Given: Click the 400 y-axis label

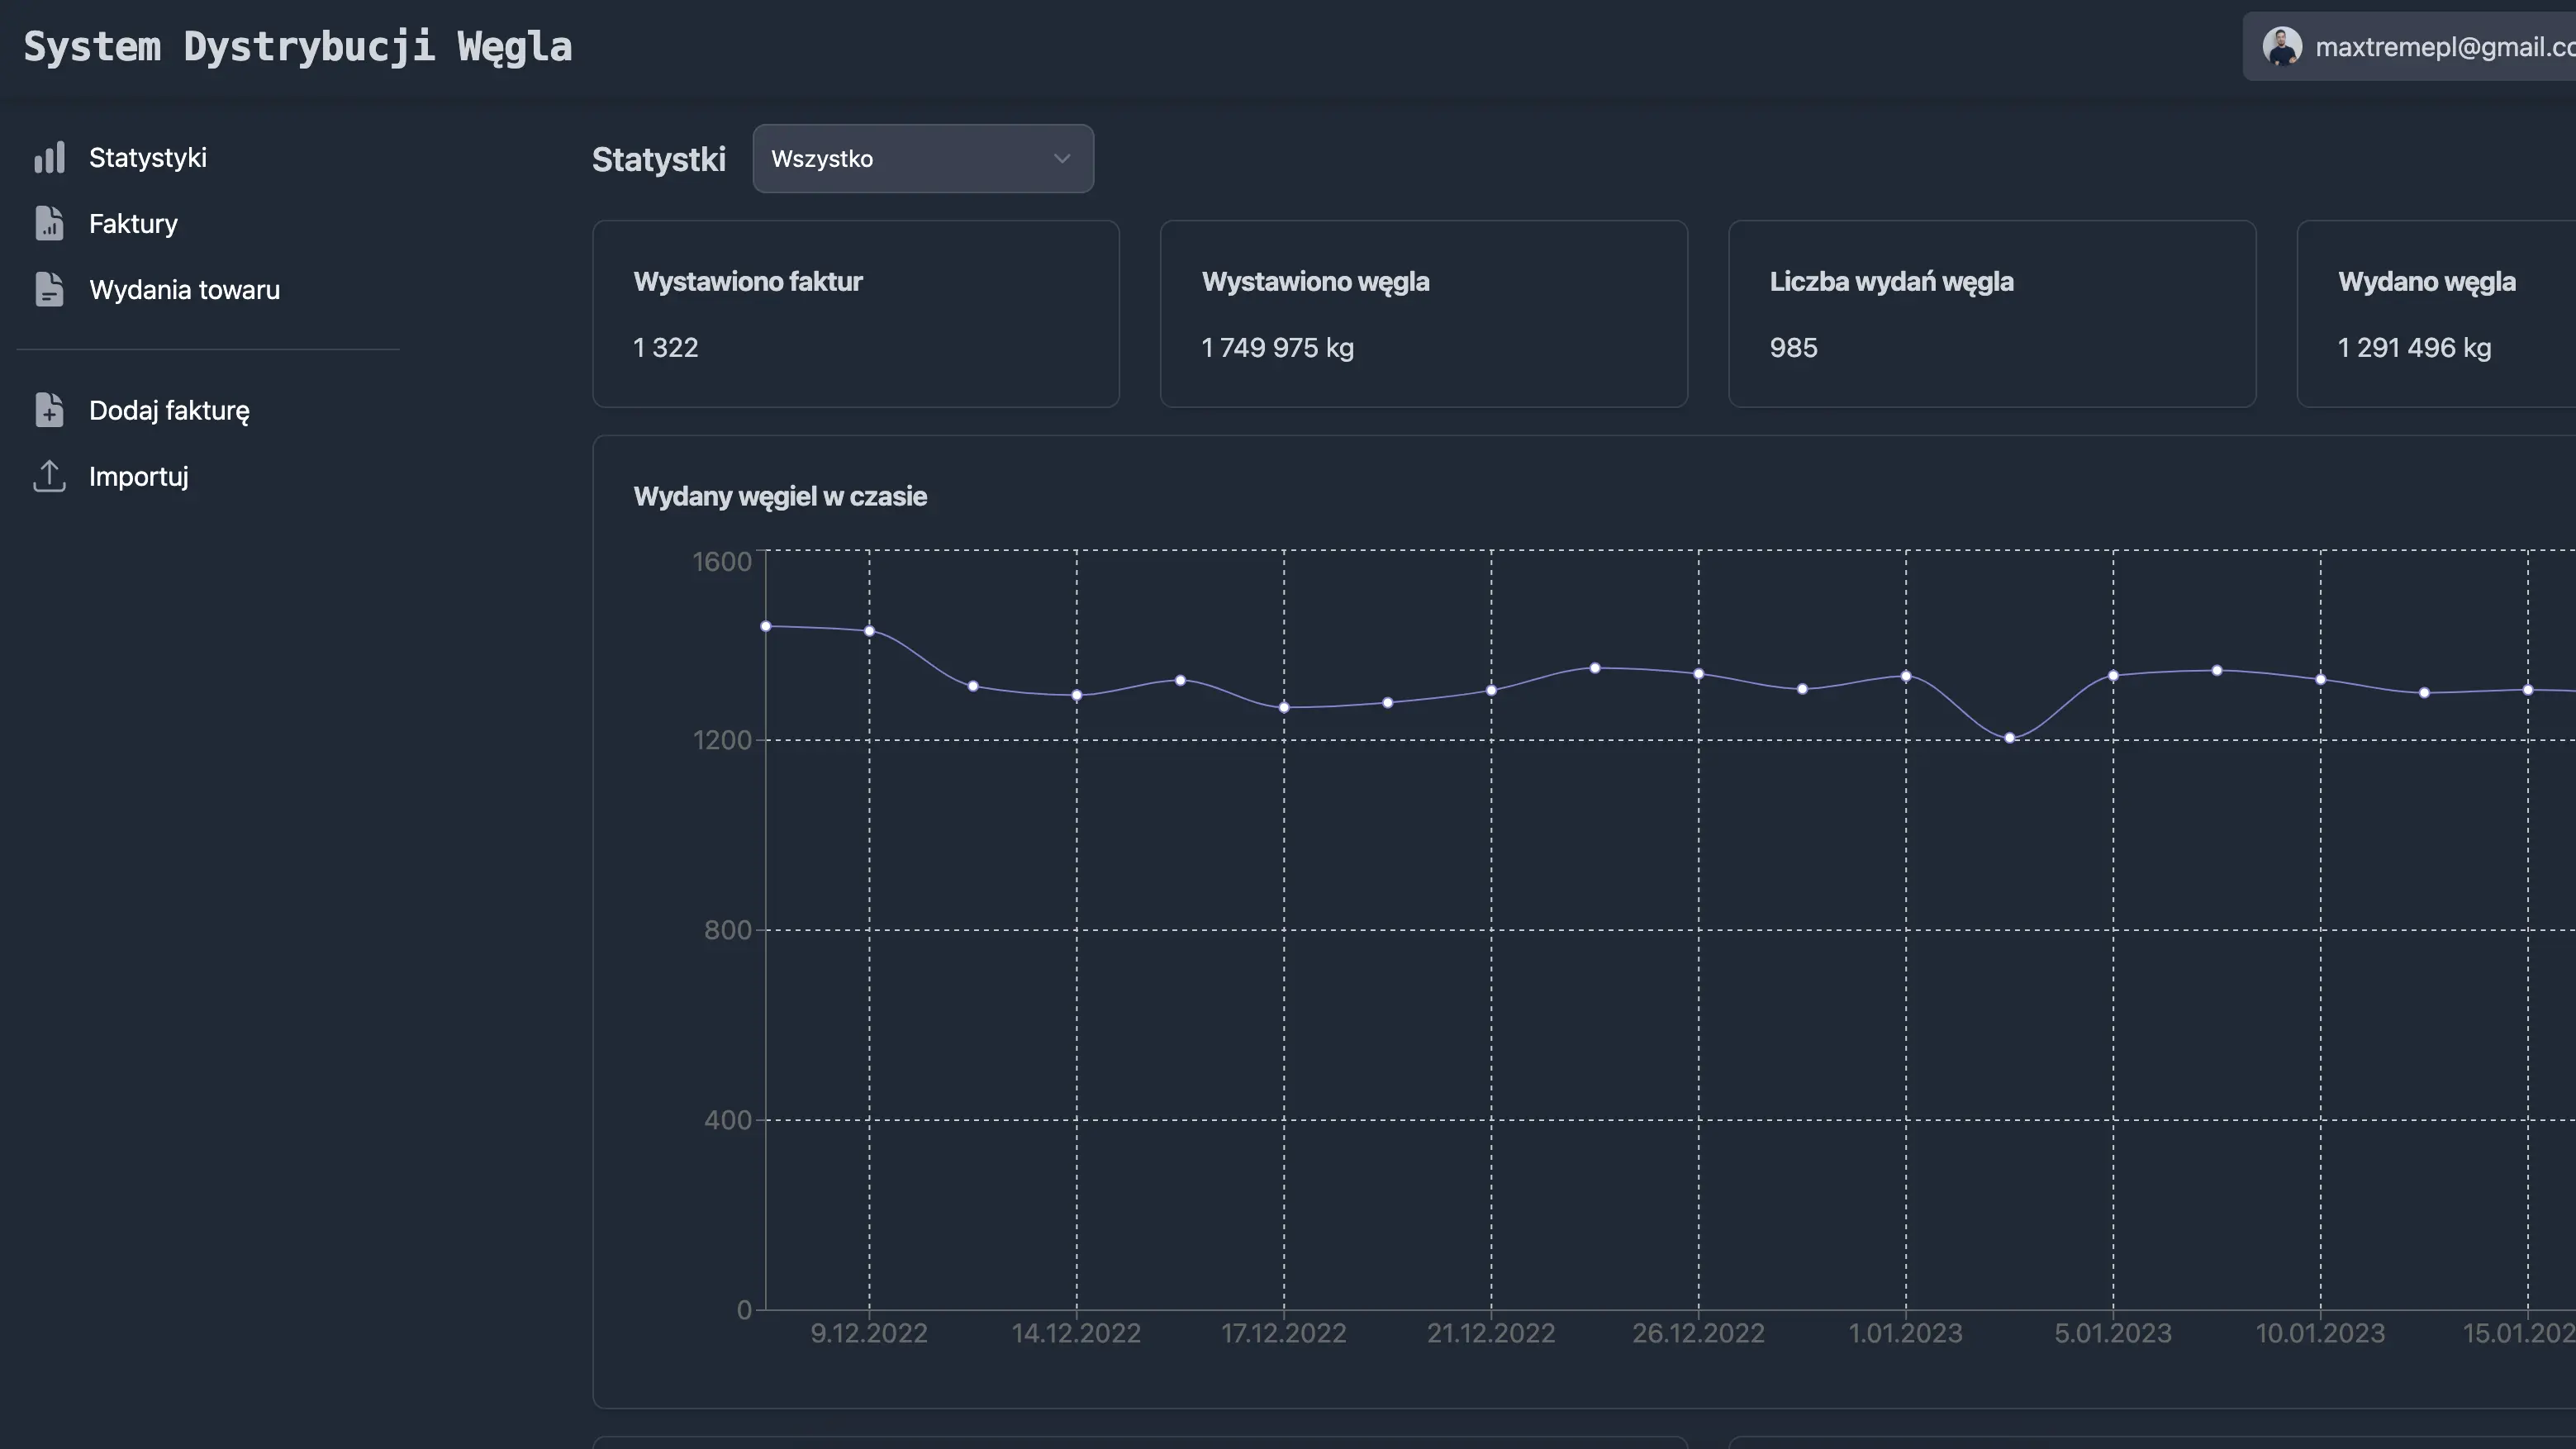Looking at the screenshot, I should pos(727,1120).
